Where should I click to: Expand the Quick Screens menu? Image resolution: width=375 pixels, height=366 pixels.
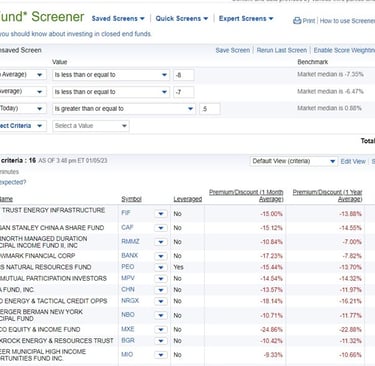tap(182, 19)
